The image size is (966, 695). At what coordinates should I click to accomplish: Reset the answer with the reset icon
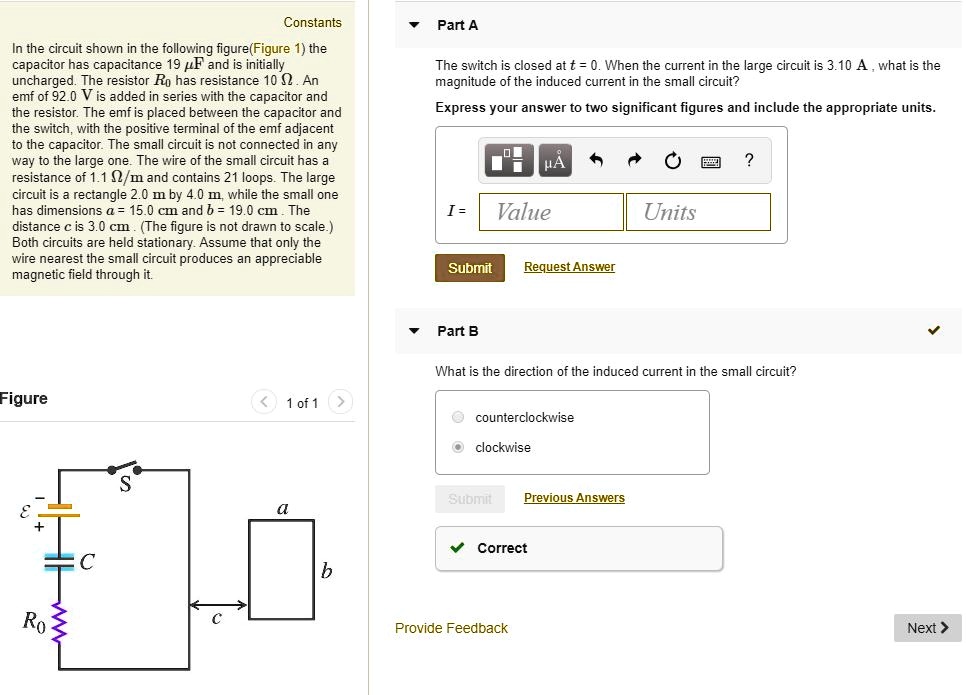(672, 160)
